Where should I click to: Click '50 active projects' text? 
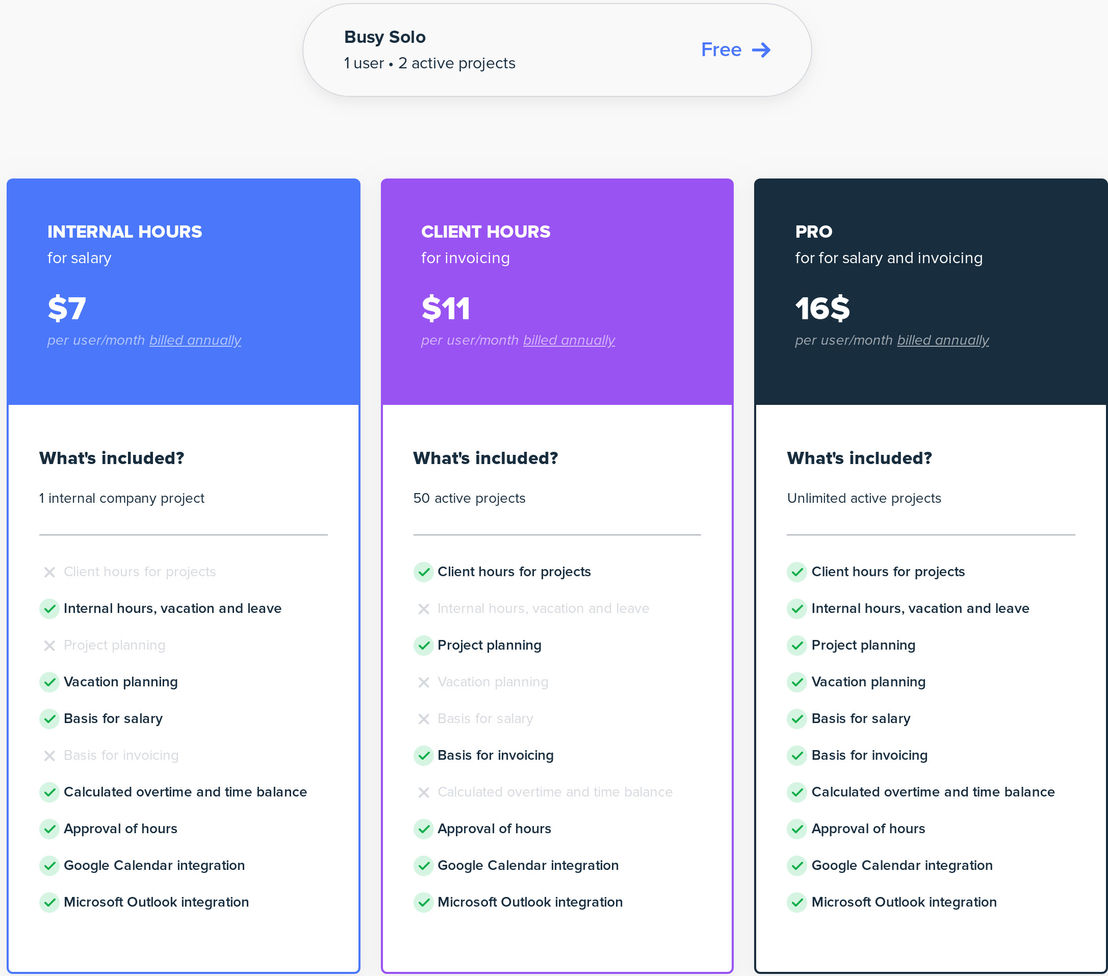469,498
